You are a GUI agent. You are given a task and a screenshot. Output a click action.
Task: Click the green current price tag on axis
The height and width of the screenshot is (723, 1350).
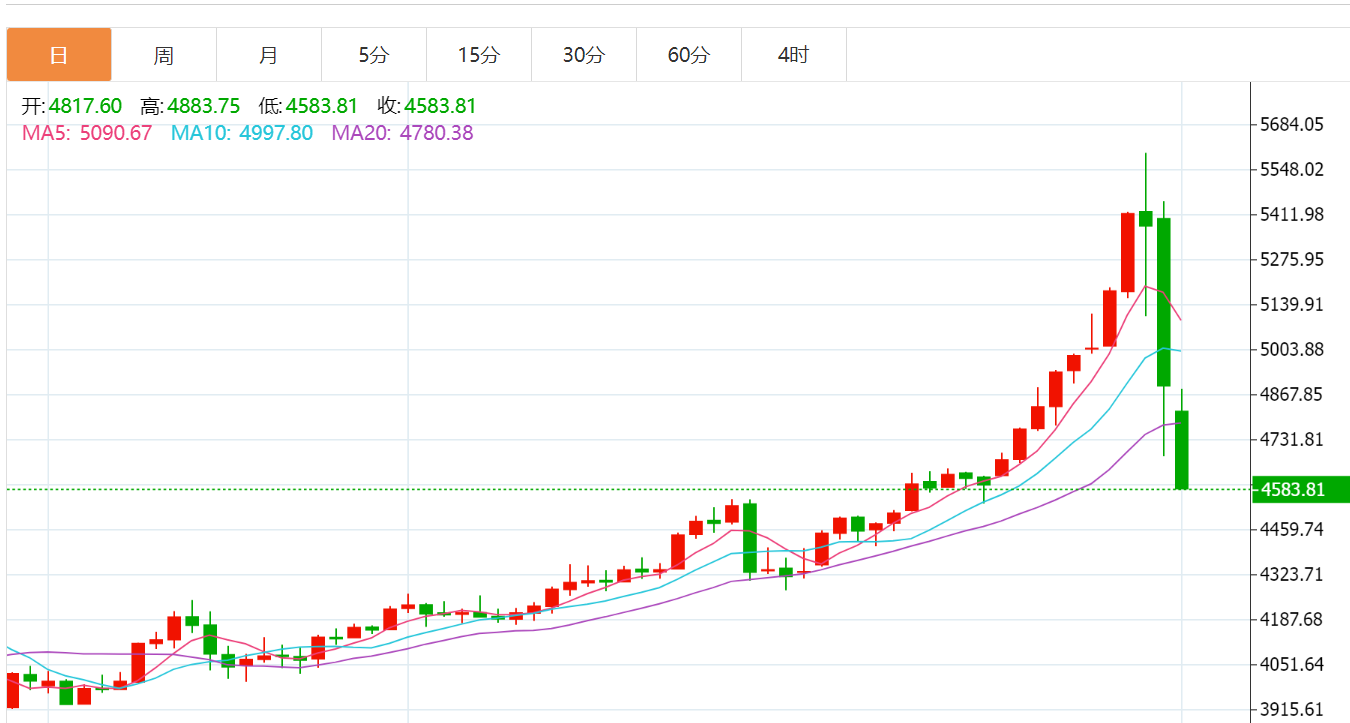(x=1296, y=489)
